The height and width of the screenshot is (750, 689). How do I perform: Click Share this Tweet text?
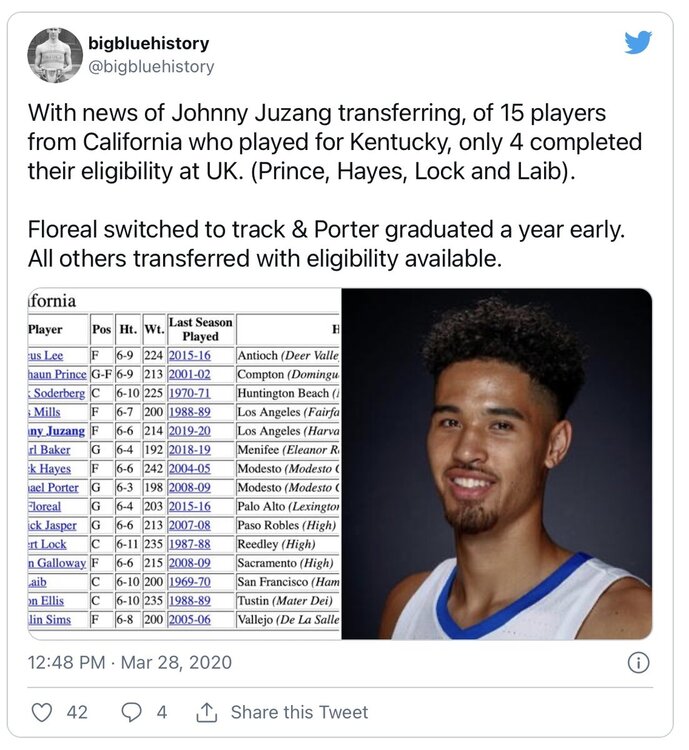pyautogui.click(x=300, y=712)
